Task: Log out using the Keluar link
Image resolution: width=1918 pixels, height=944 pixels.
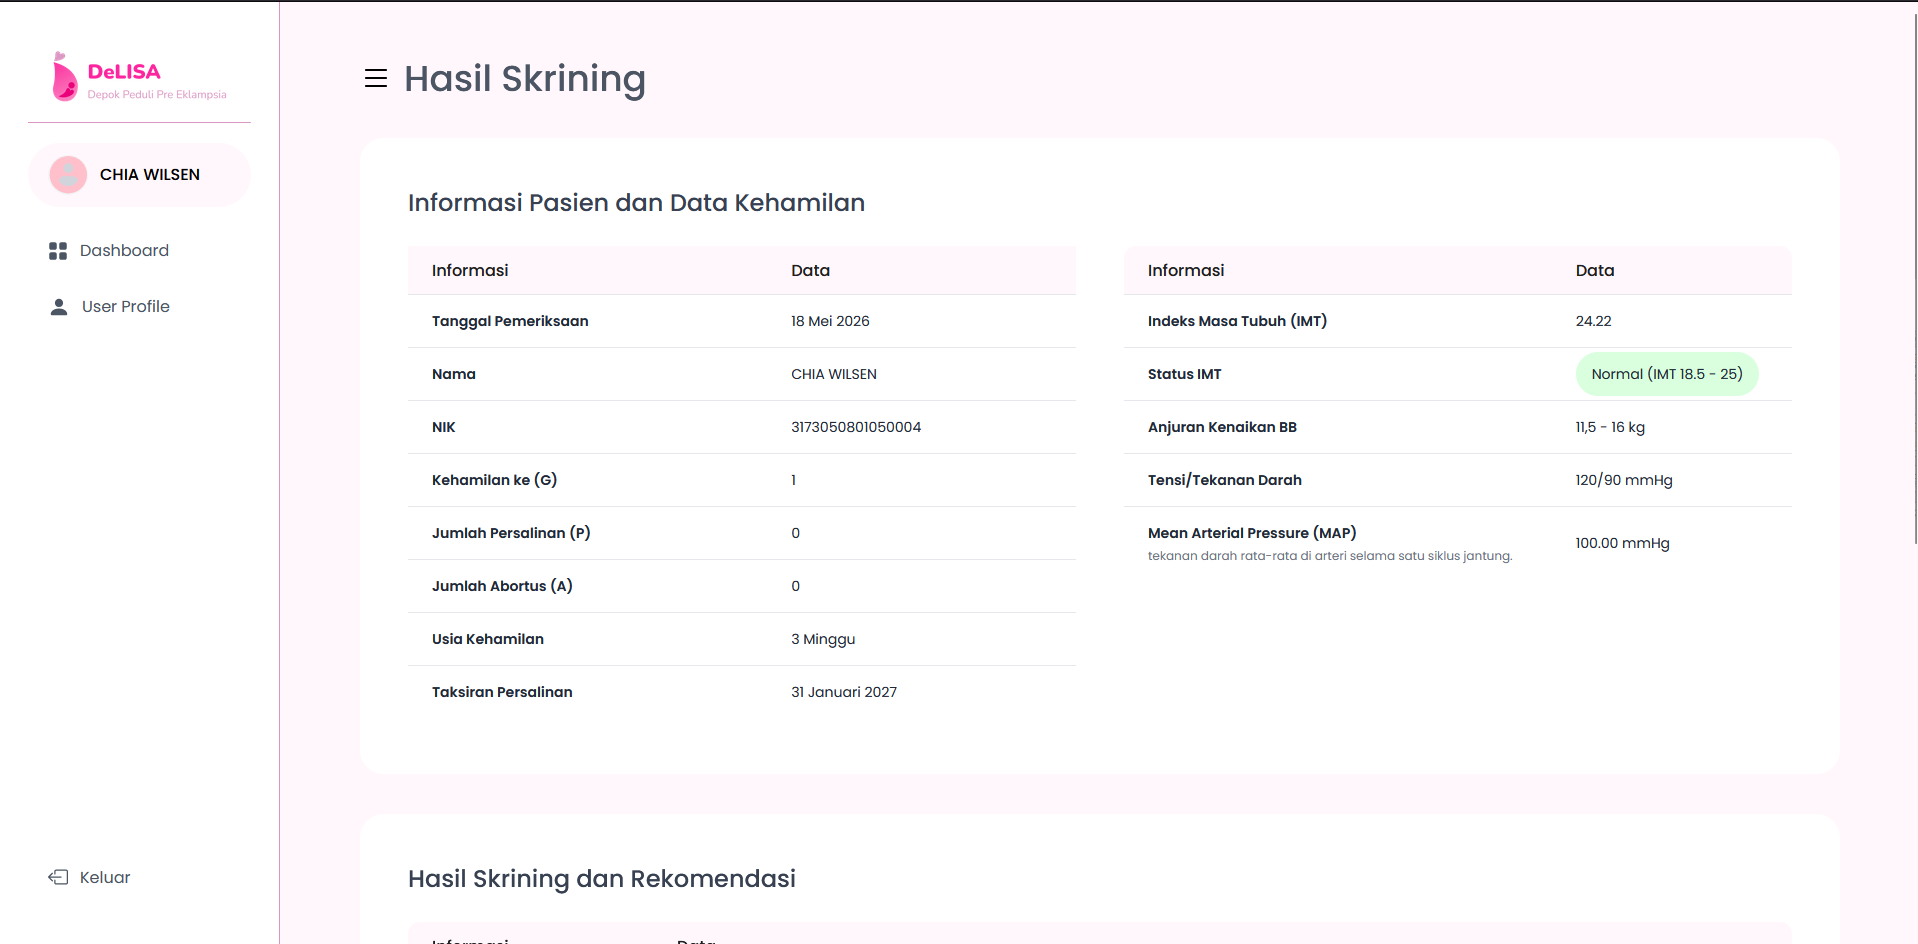Action: 90,877
